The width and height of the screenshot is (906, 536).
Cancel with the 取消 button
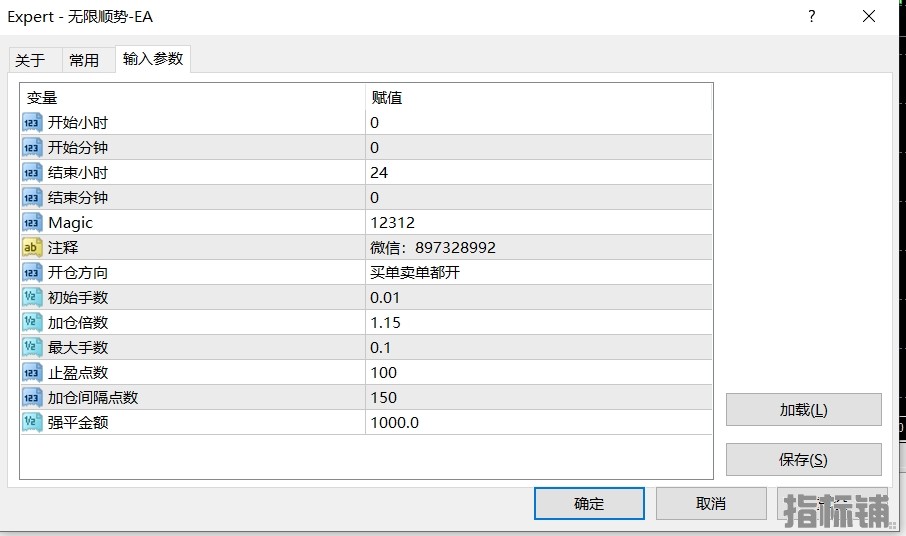pyautogui.click(x=711, y=504)
